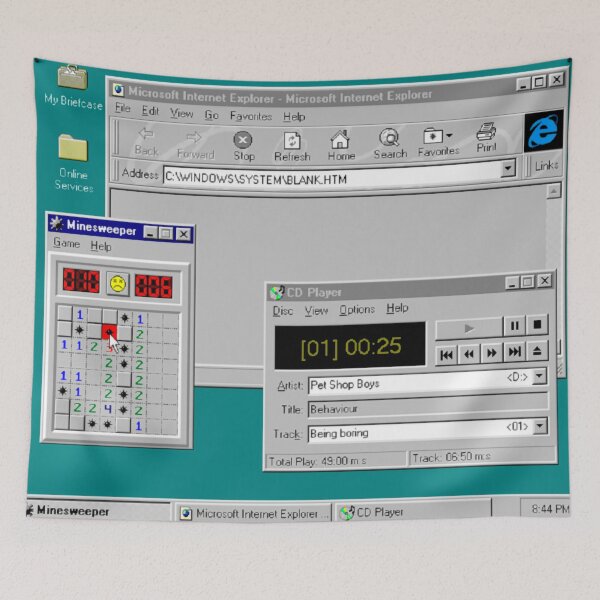Fast forward in CD Player
This screenshot has height=600, width=600.
pyautogui.click(x=491, y=353)
